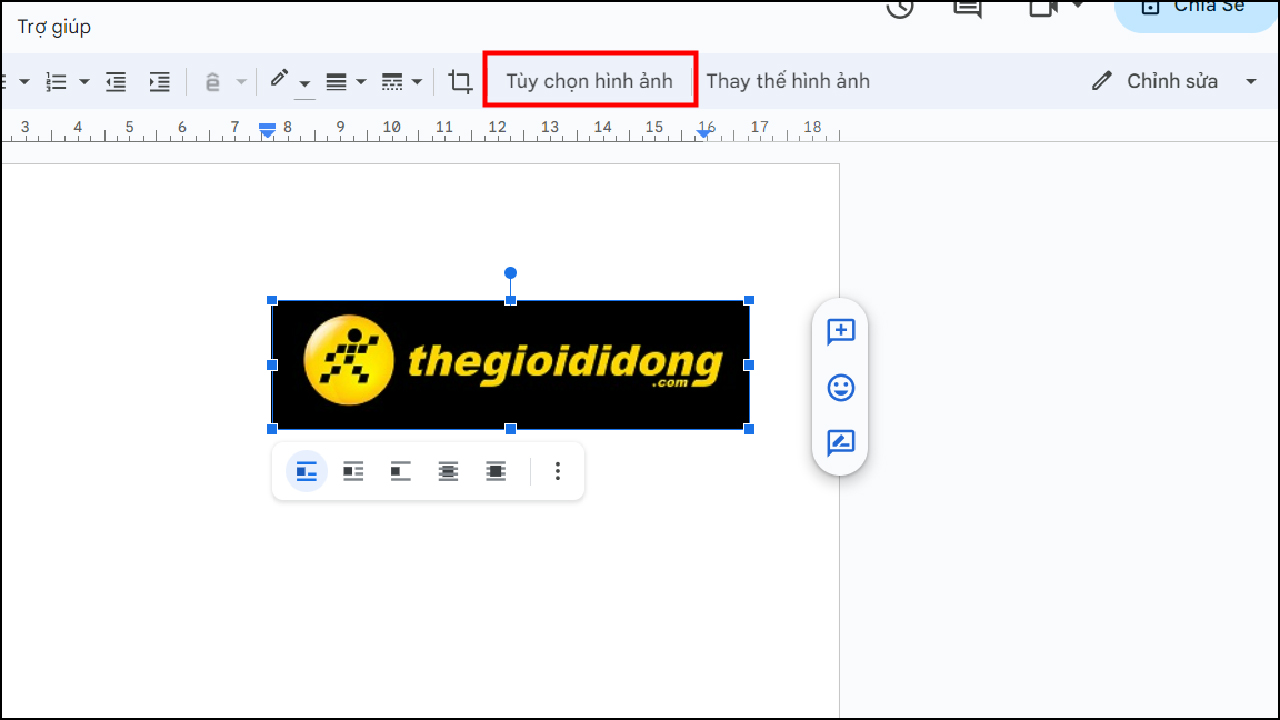Add a comment using the sidebar icon
1280x720 pixels.
coord(840,331)
